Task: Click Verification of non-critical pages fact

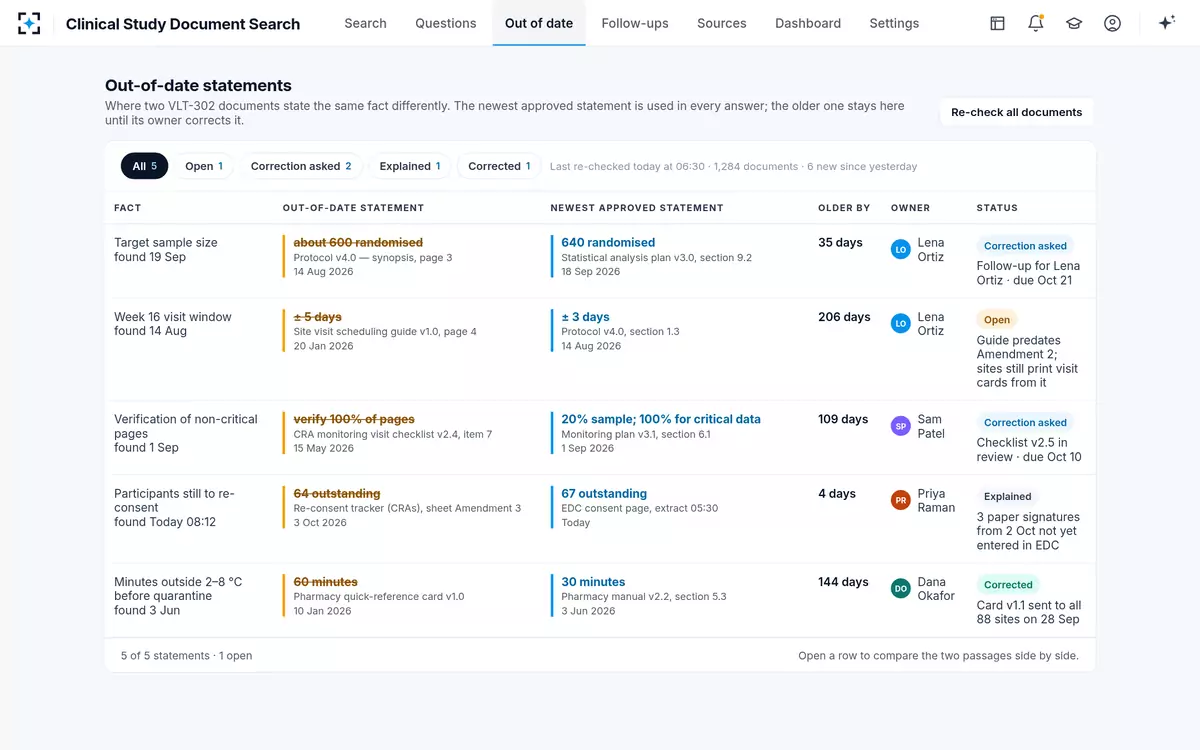Action: pos(186,426)
